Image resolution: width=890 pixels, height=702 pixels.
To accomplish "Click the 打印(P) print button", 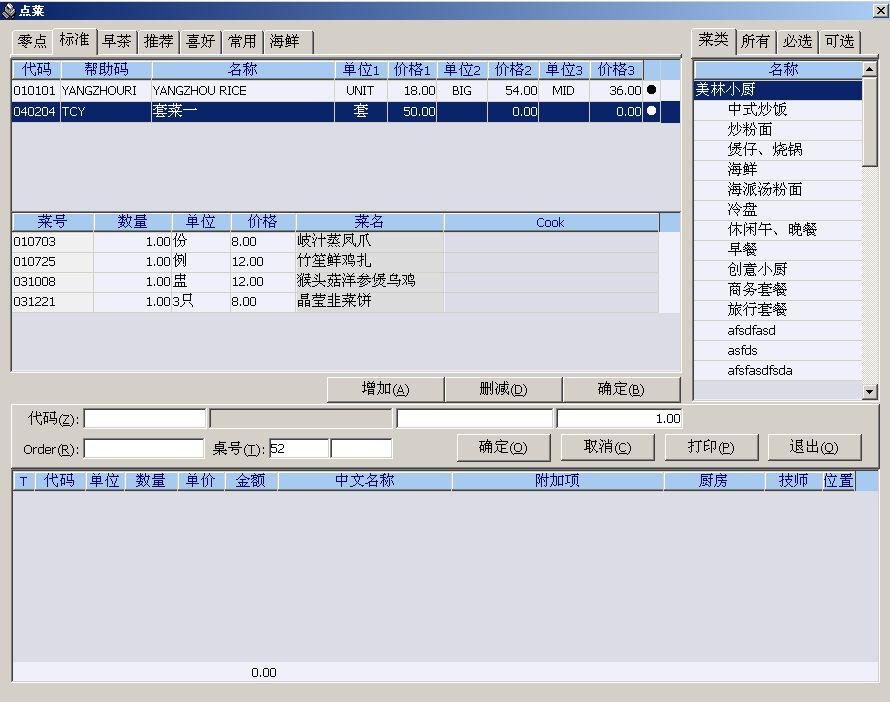I will tap(711, 447).
